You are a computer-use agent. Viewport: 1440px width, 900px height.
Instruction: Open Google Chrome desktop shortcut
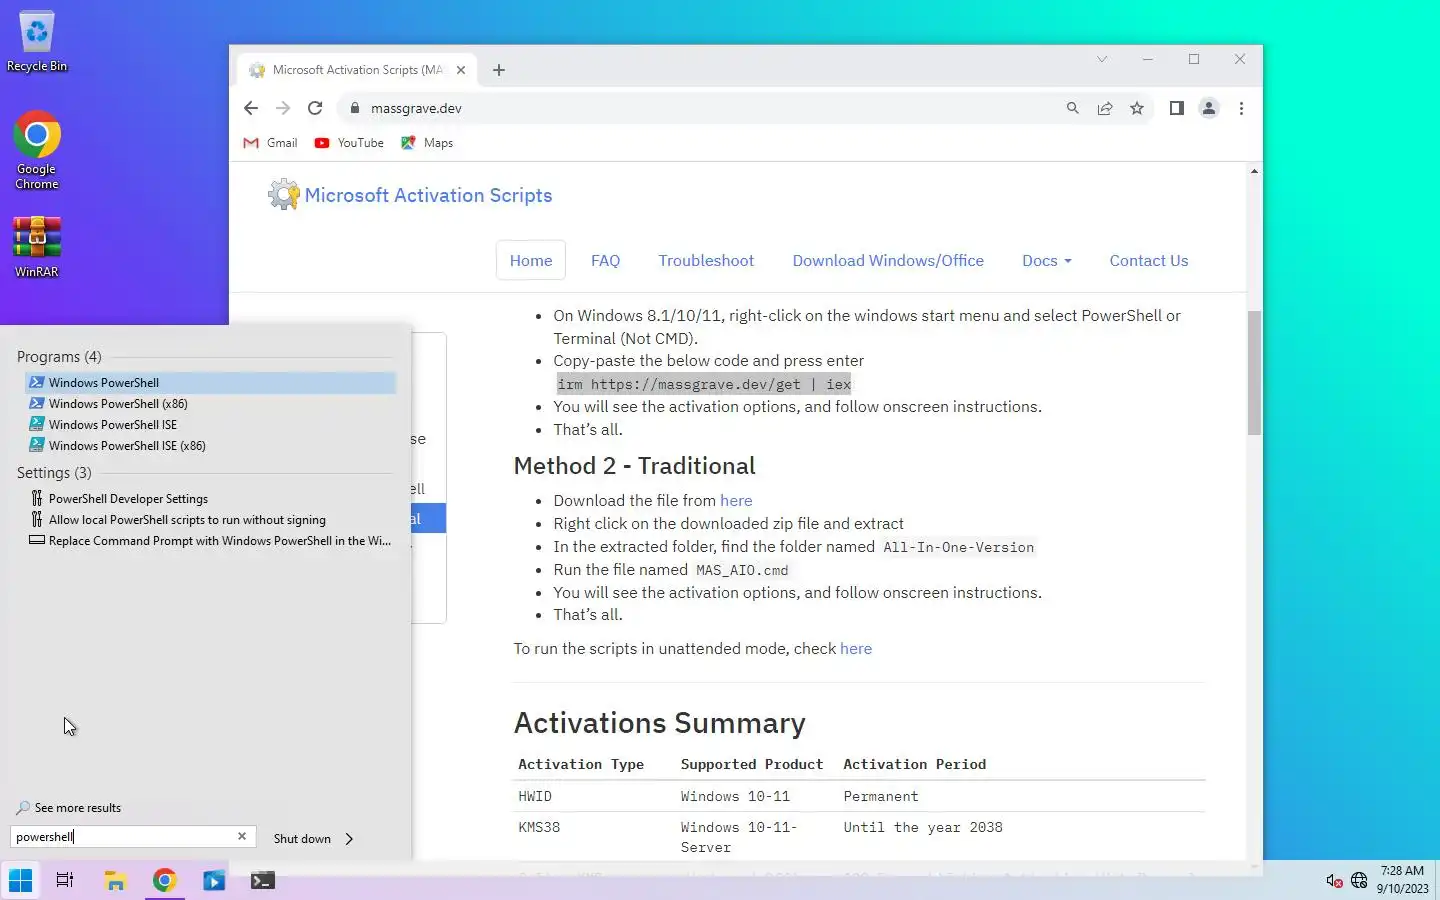pos(37,150)
